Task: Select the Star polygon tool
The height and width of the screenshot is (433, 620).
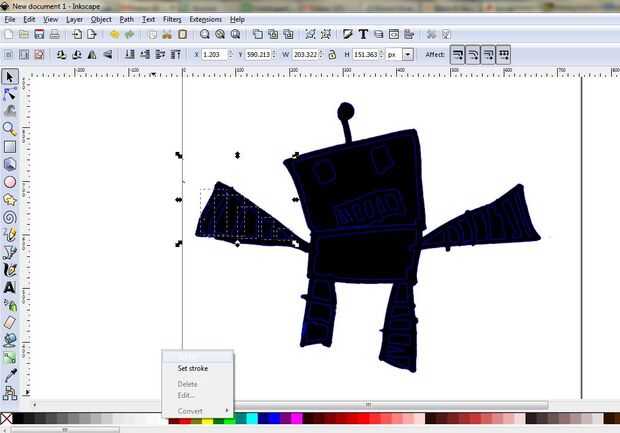Action: (x=10, y=200)
